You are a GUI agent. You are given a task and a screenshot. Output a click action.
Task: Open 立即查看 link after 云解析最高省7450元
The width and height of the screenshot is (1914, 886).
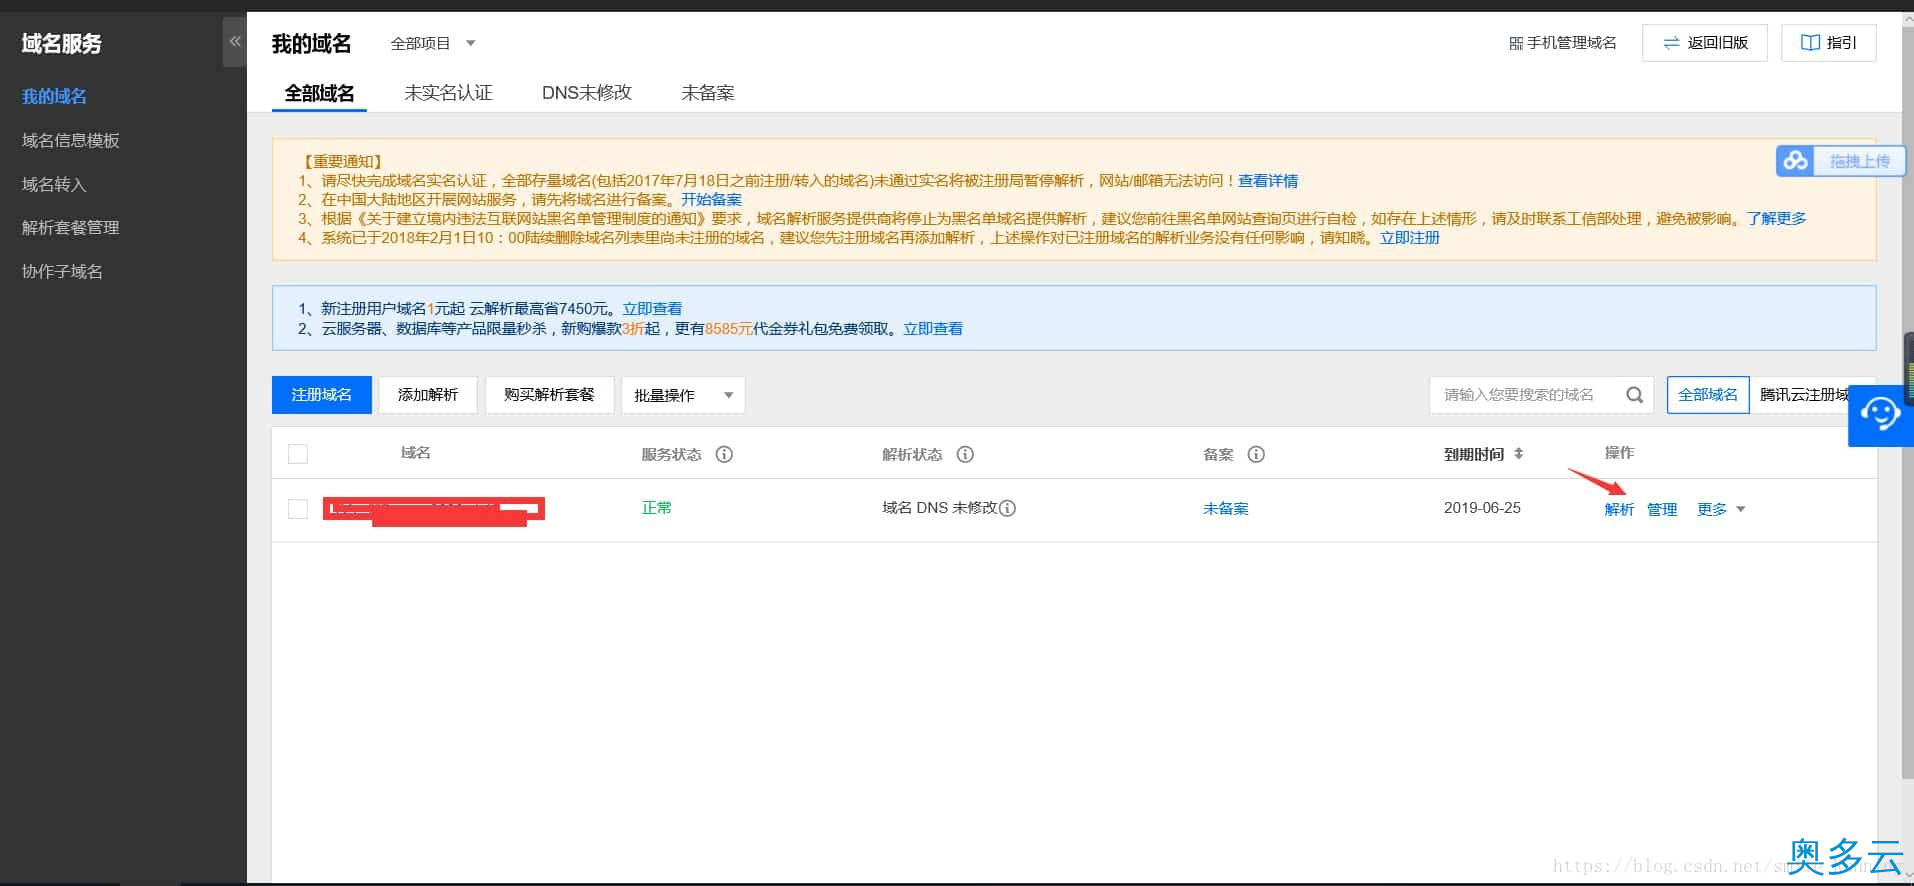652,309
